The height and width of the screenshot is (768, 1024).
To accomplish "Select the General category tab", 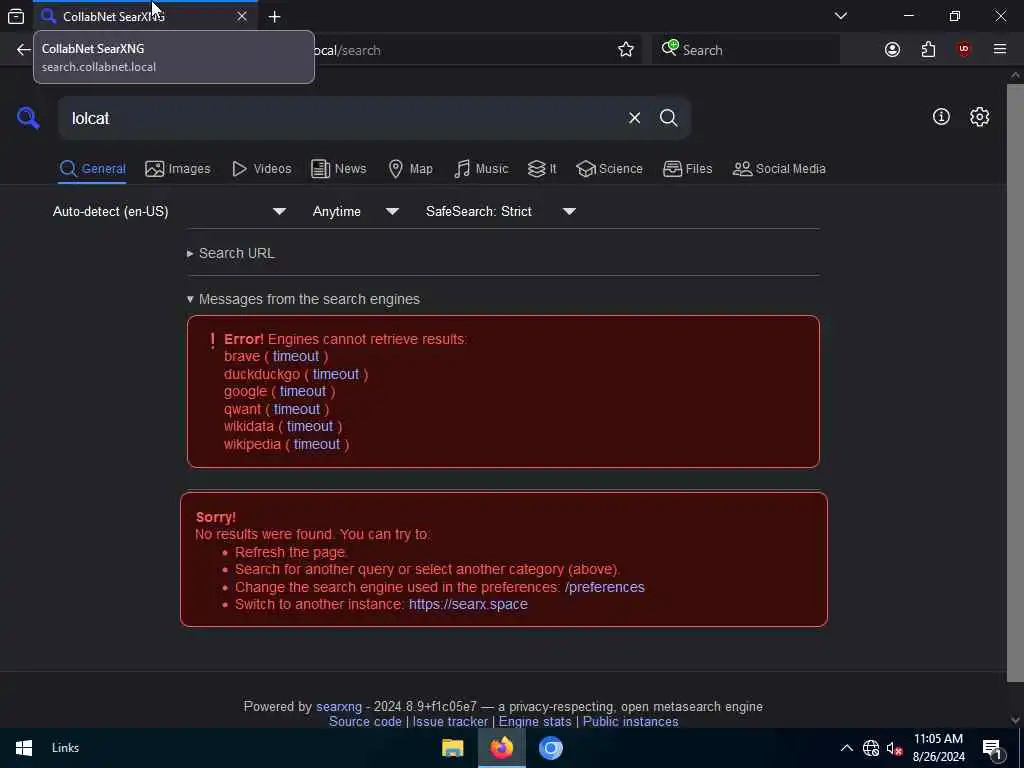I will (x=92, y=169).
